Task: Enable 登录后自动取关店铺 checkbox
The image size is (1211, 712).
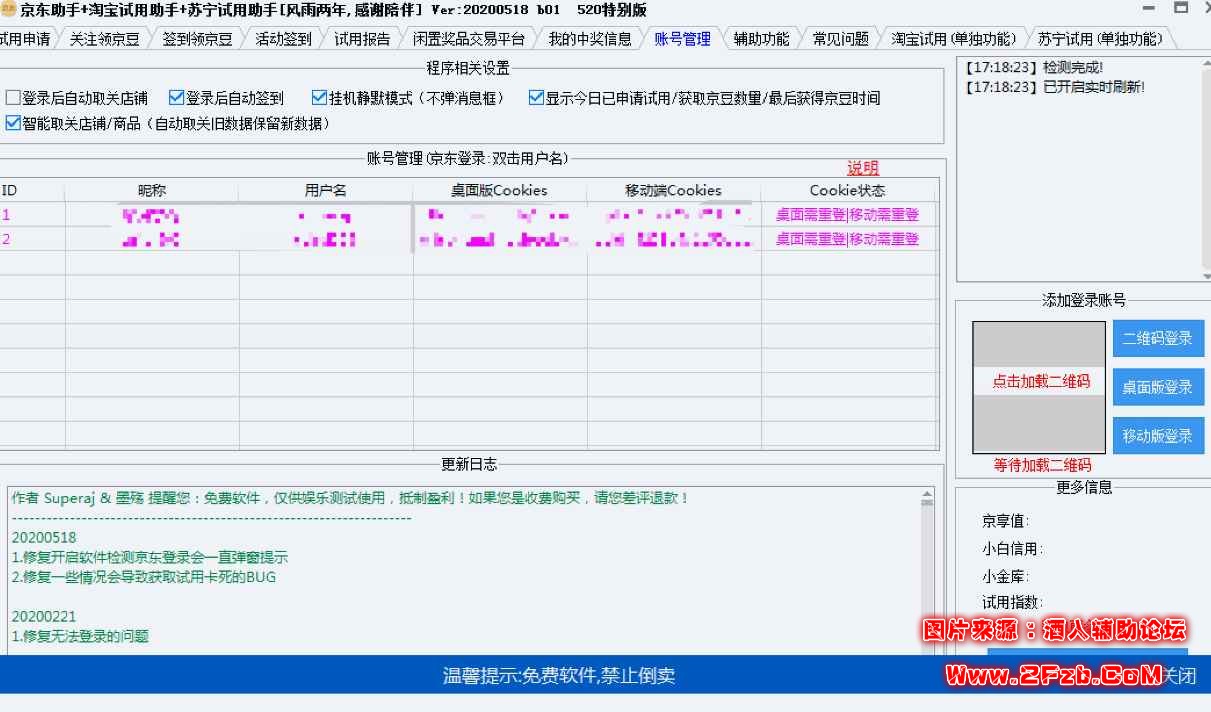Action: (x=13, y=98)
